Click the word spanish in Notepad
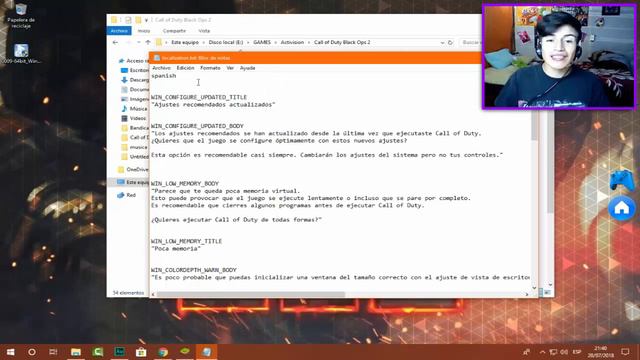Viewport: 640px width, 360px height. point(164,76)
